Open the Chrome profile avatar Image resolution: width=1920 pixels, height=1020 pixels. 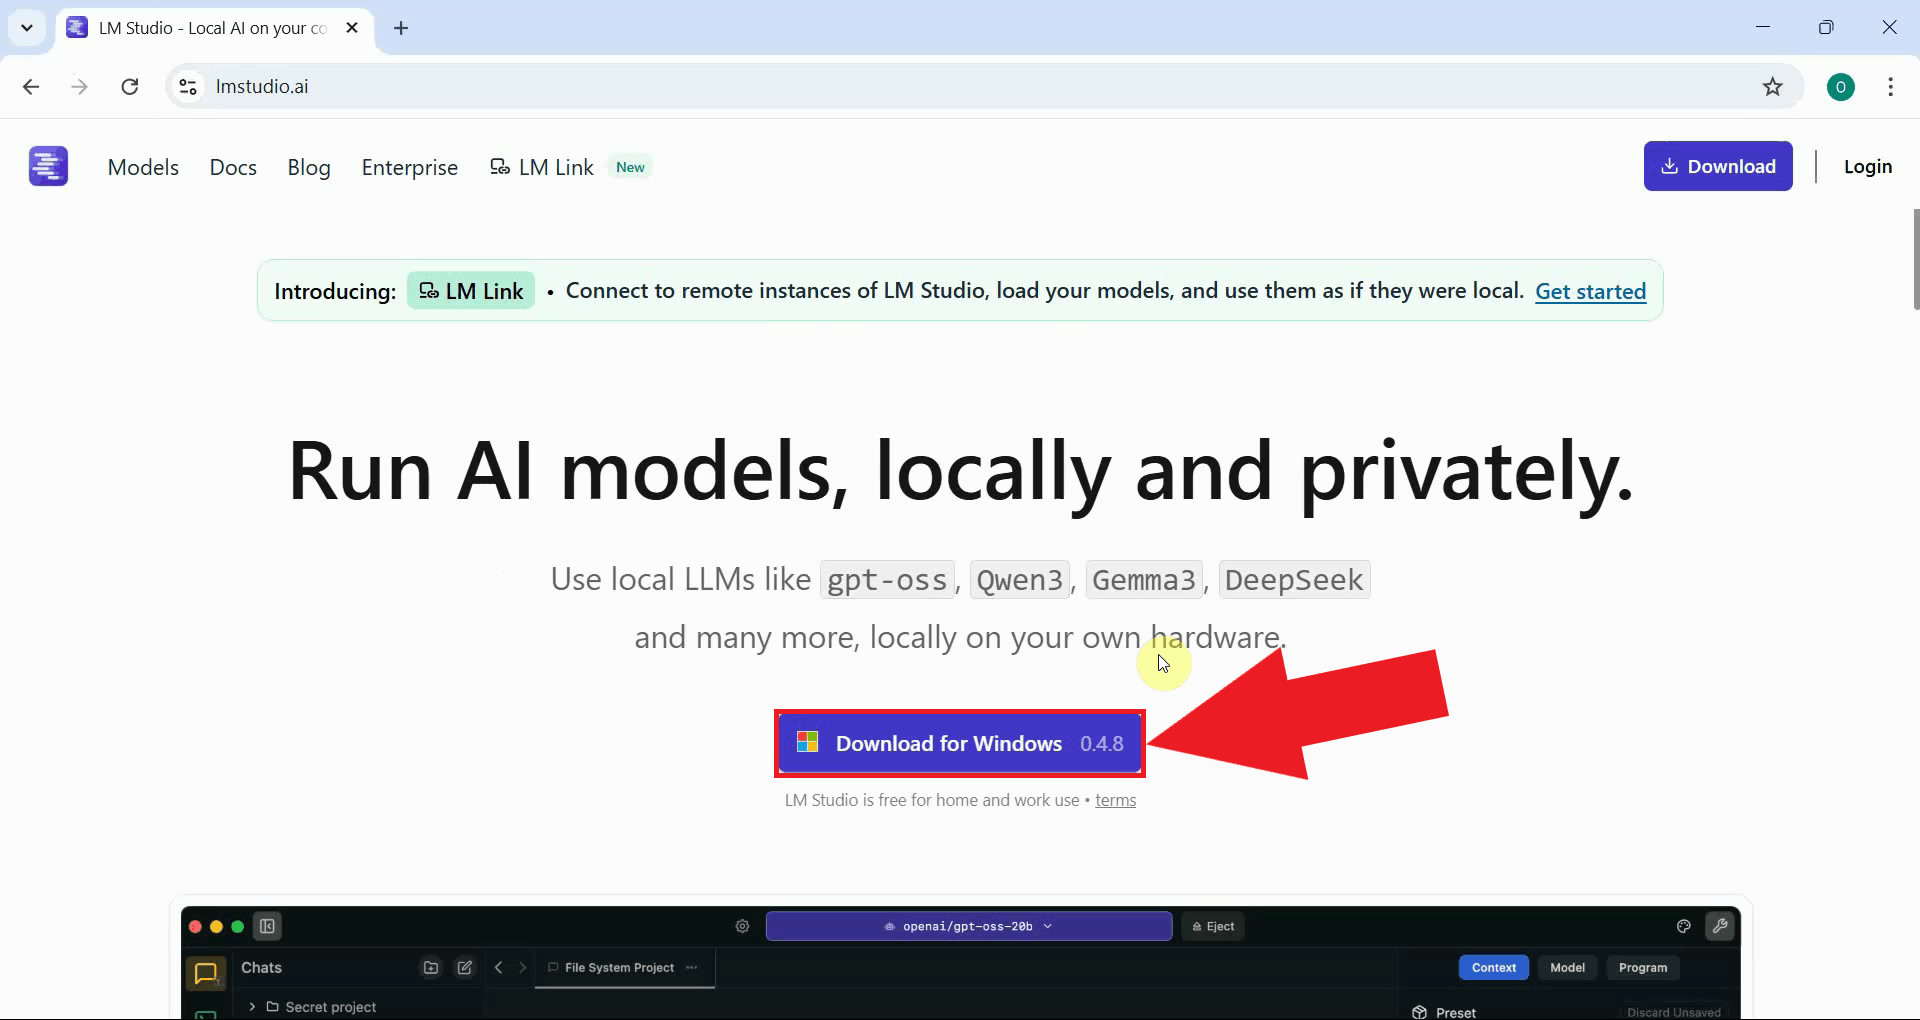(1840, 87)
